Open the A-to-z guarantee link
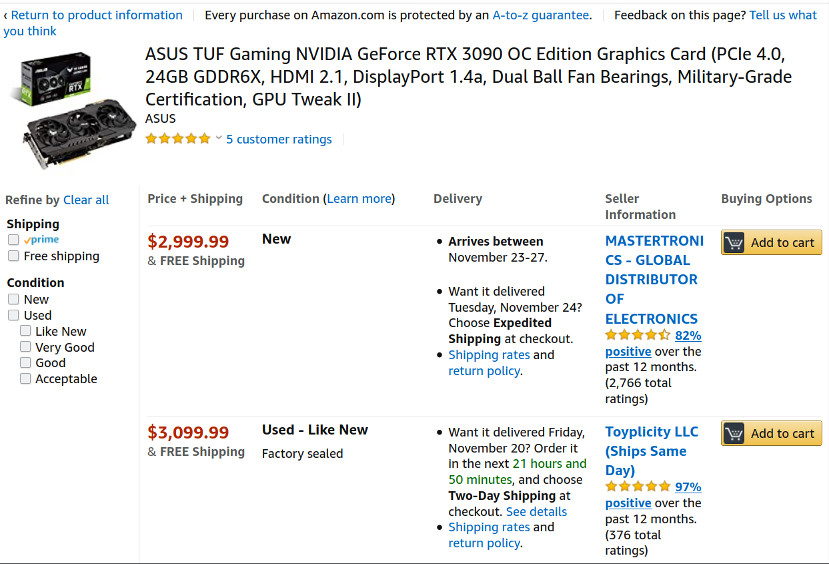Image resolution: width=829 pixels, height=564 pixels. tap(541, 15)
